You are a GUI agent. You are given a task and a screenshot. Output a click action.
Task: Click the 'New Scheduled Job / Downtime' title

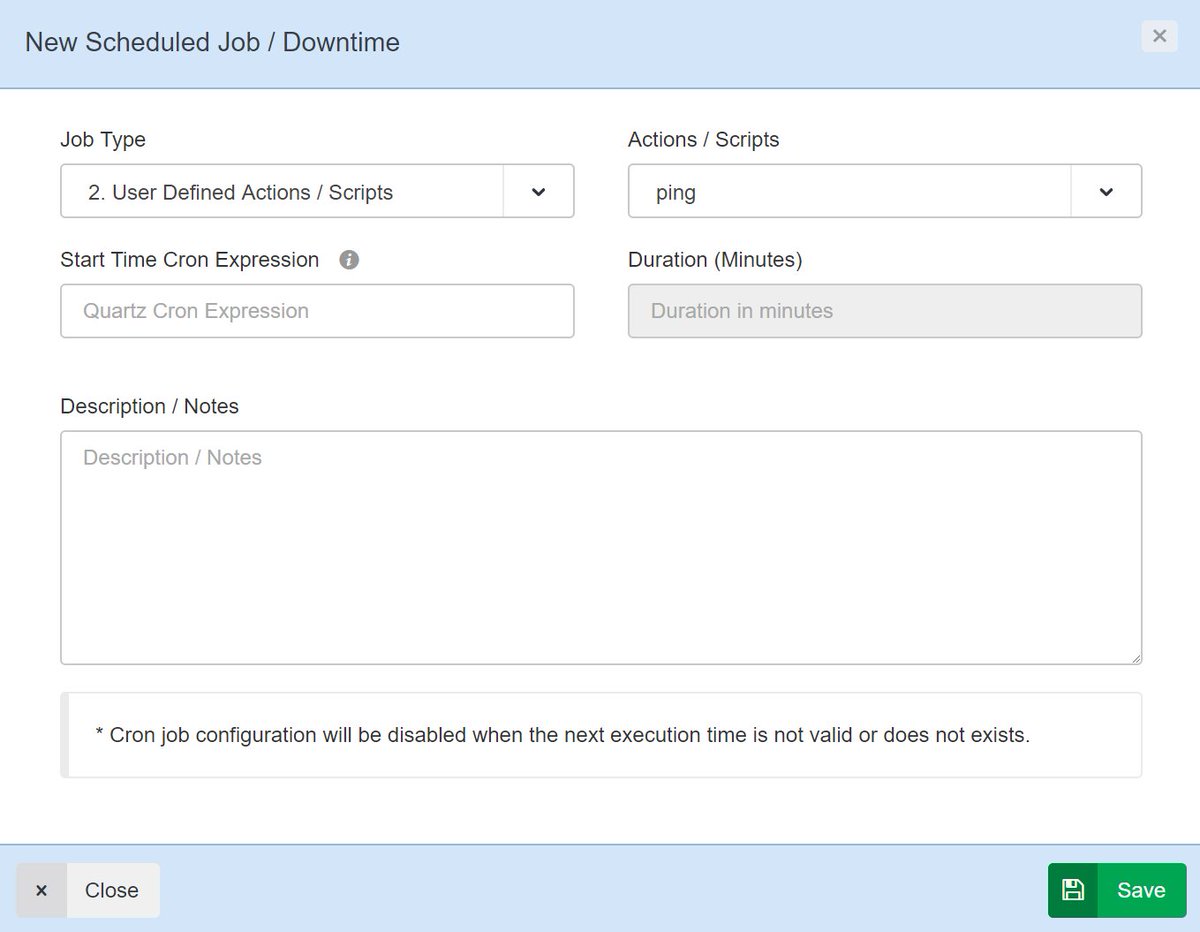pyautogui.click(x=212, y=42)
